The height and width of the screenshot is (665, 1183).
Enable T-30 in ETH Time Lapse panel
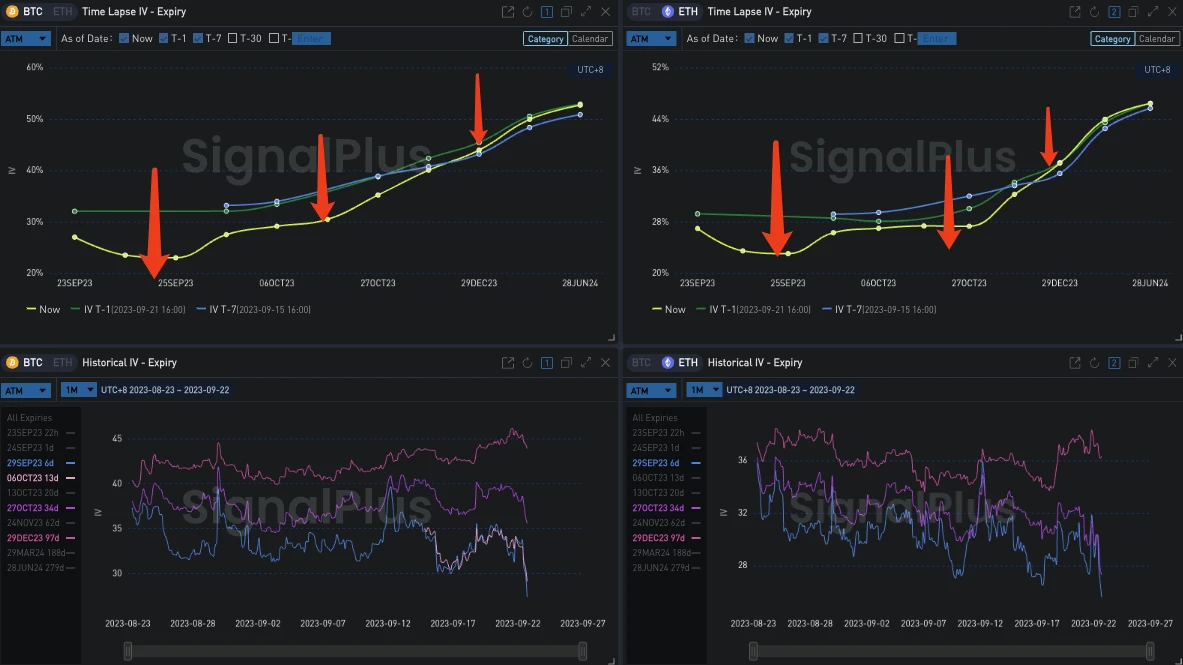click(x=858, y=38)
